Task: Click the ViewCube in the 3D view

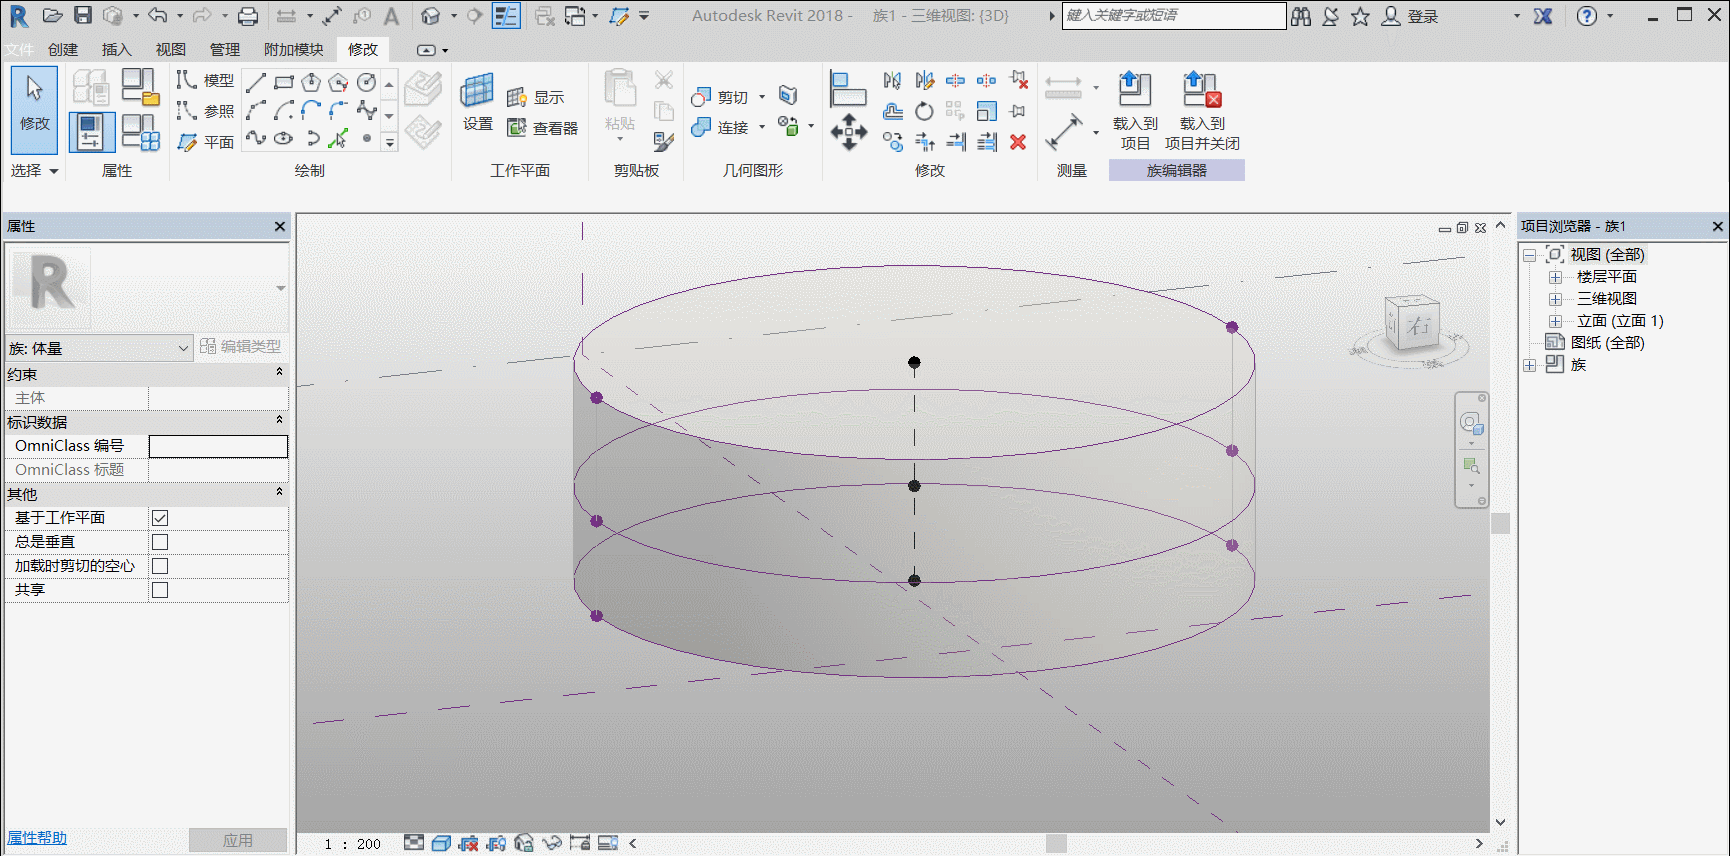Action: [1411, 323]
